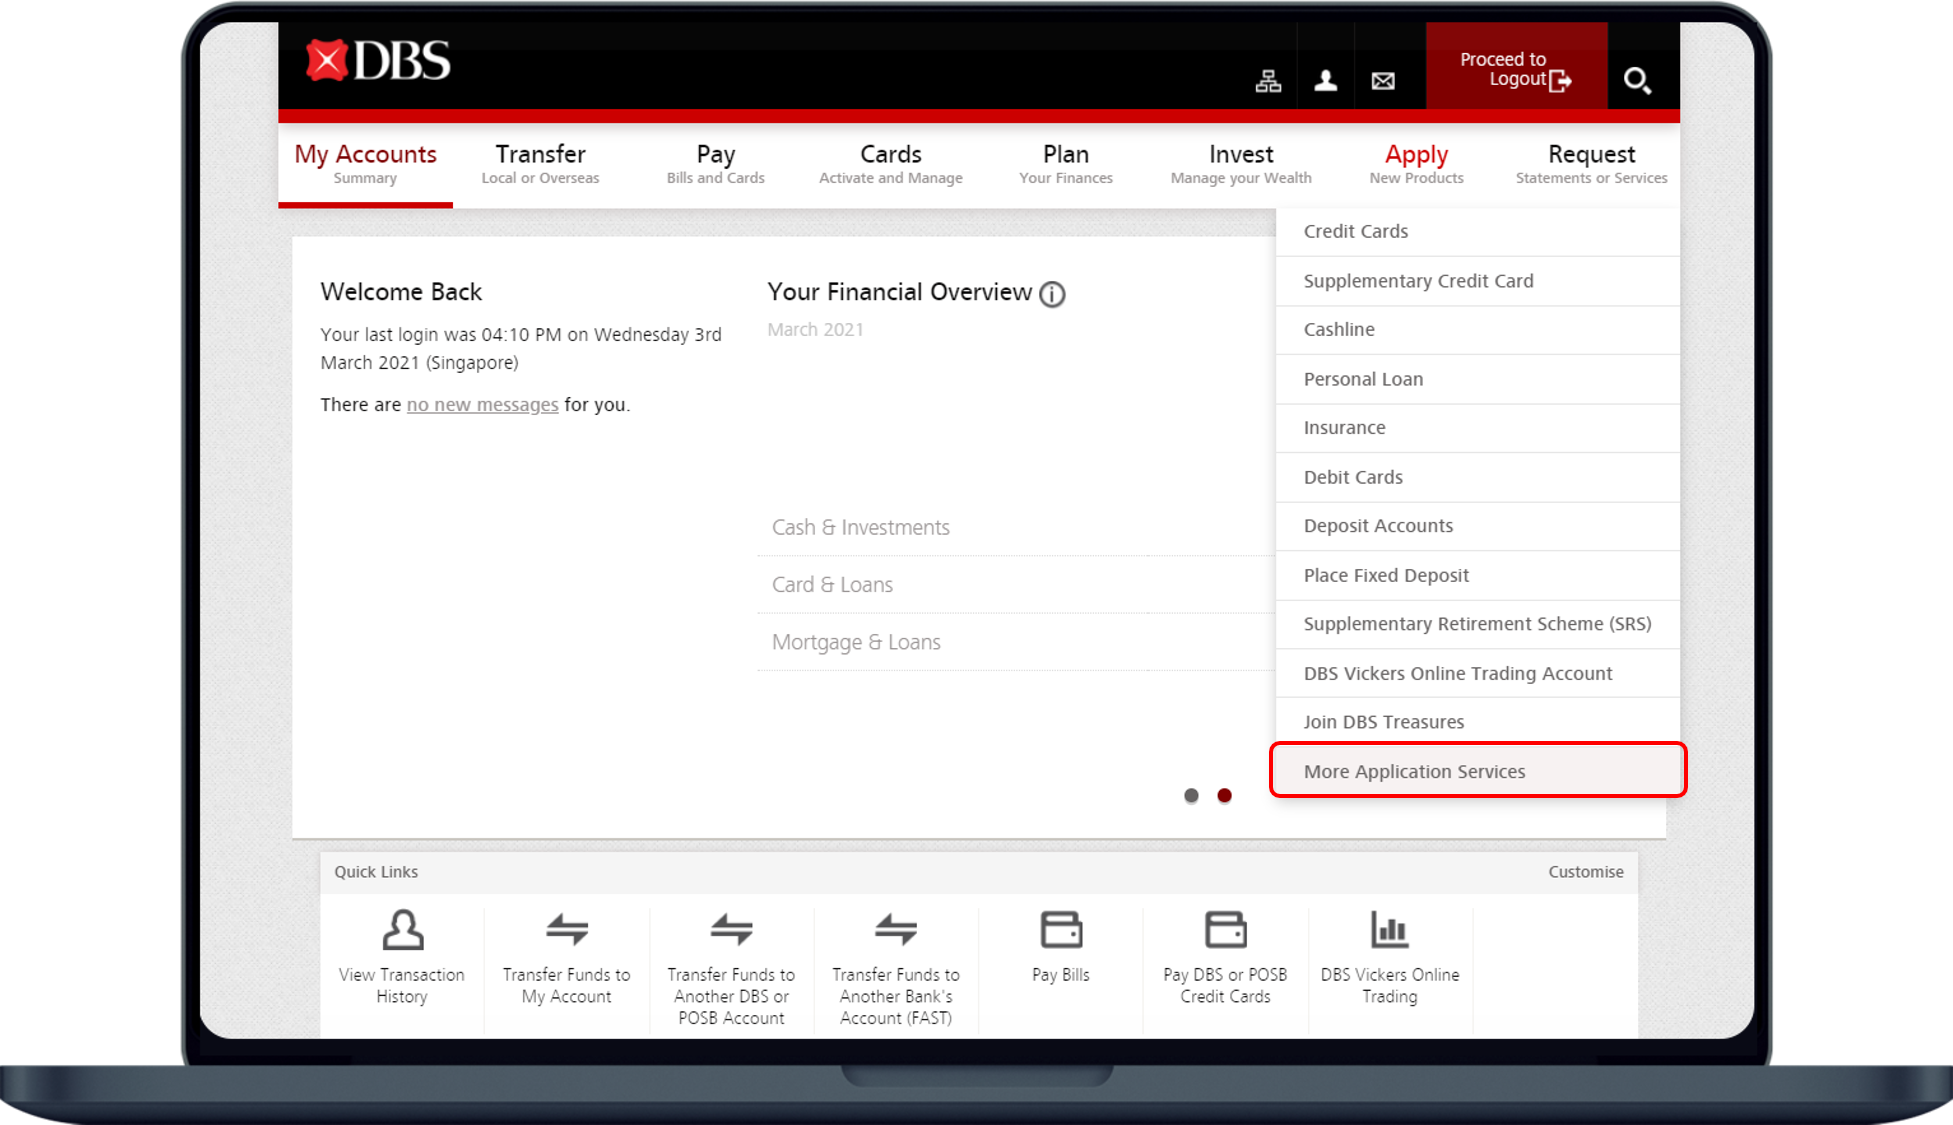
Task: Open the Invest menu
Action: (x=1241, y=164)
